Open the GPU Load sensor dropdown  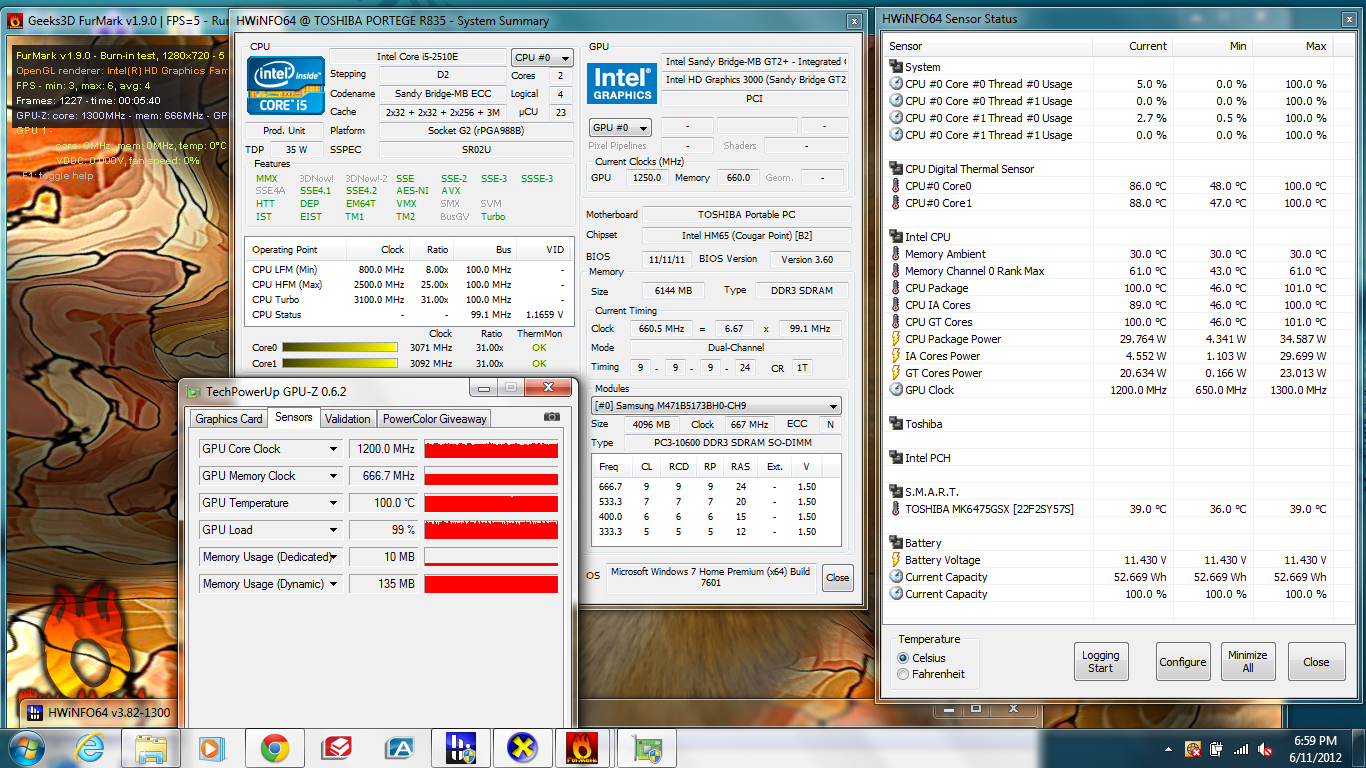point(332,530)
